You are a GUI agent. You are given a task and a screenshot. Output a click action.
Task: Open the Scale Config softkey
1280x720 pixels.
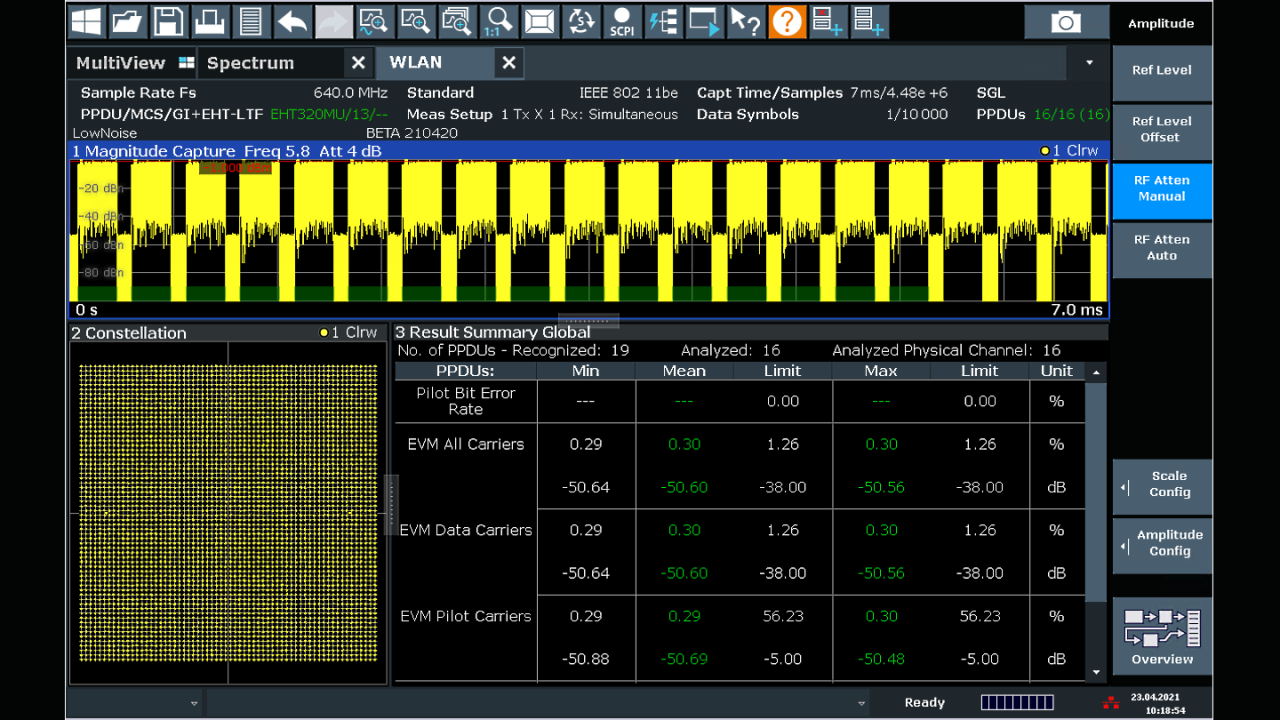(x=1162, y=485)
